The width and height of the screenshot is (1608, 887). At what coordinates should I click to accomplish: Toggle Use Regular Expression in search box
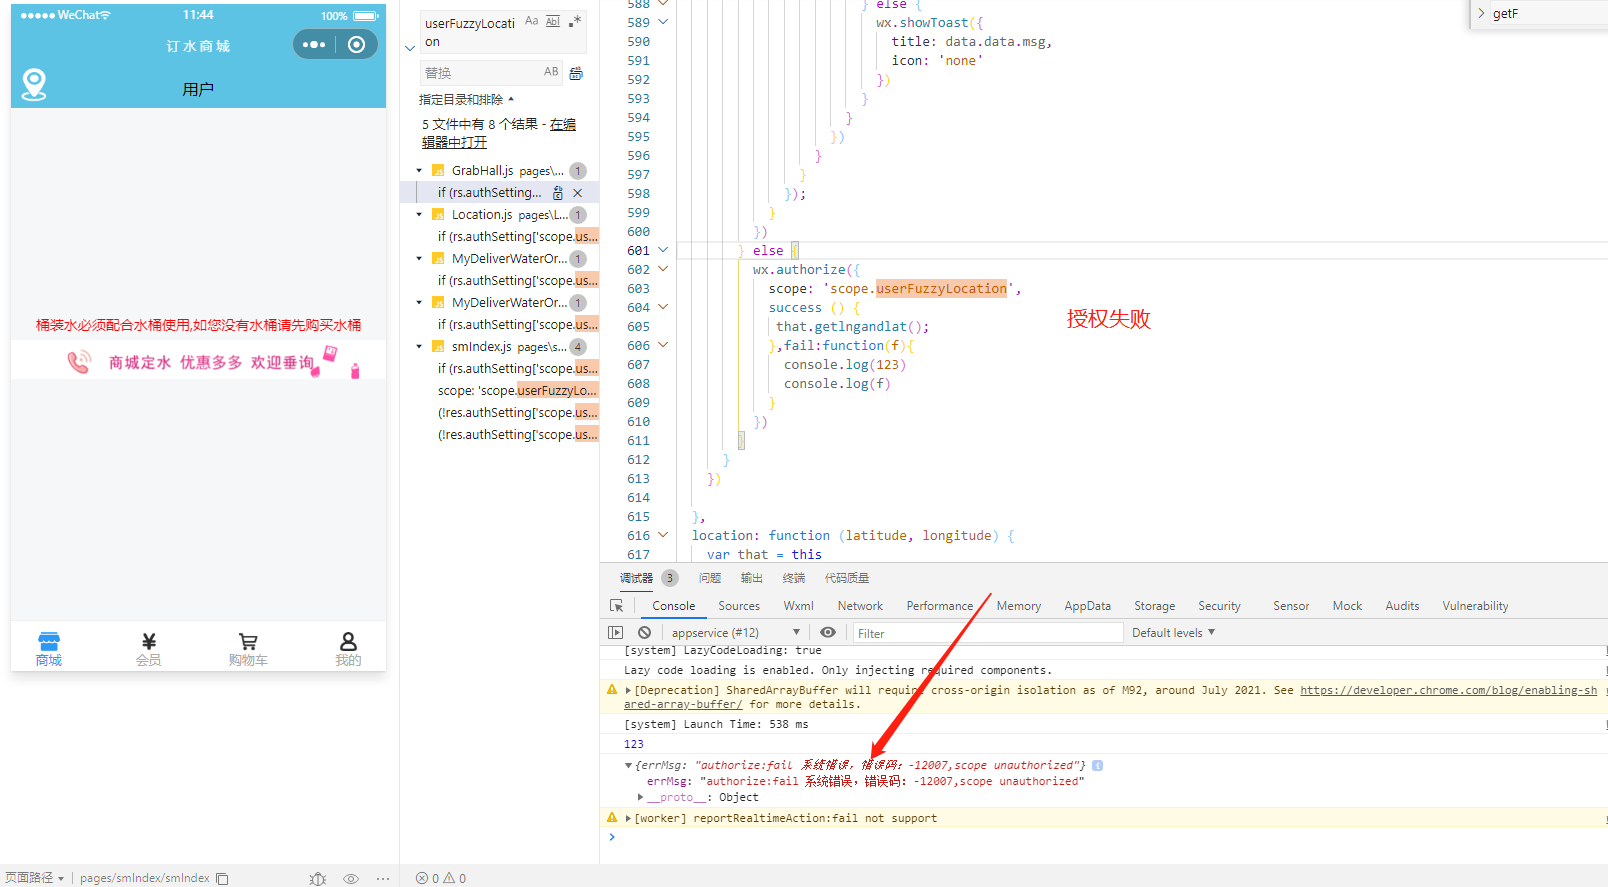coord(575,21)
